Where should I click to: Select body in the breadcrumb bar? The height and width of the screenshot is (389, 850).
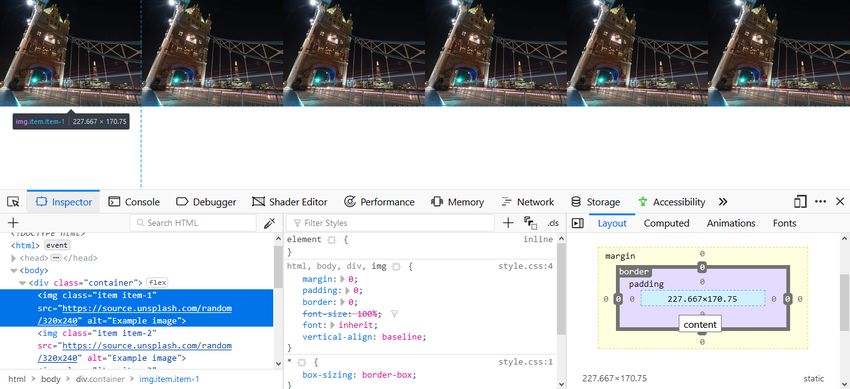tap(51, 379)
